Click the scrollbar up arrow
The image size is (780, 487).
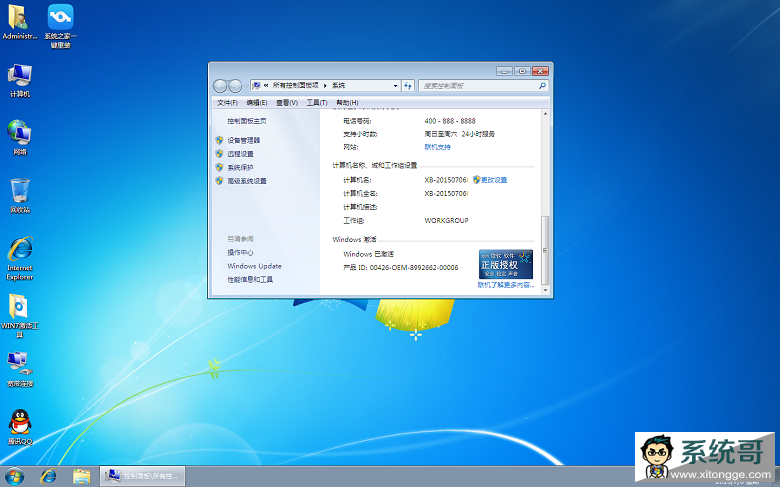(545, 114)
